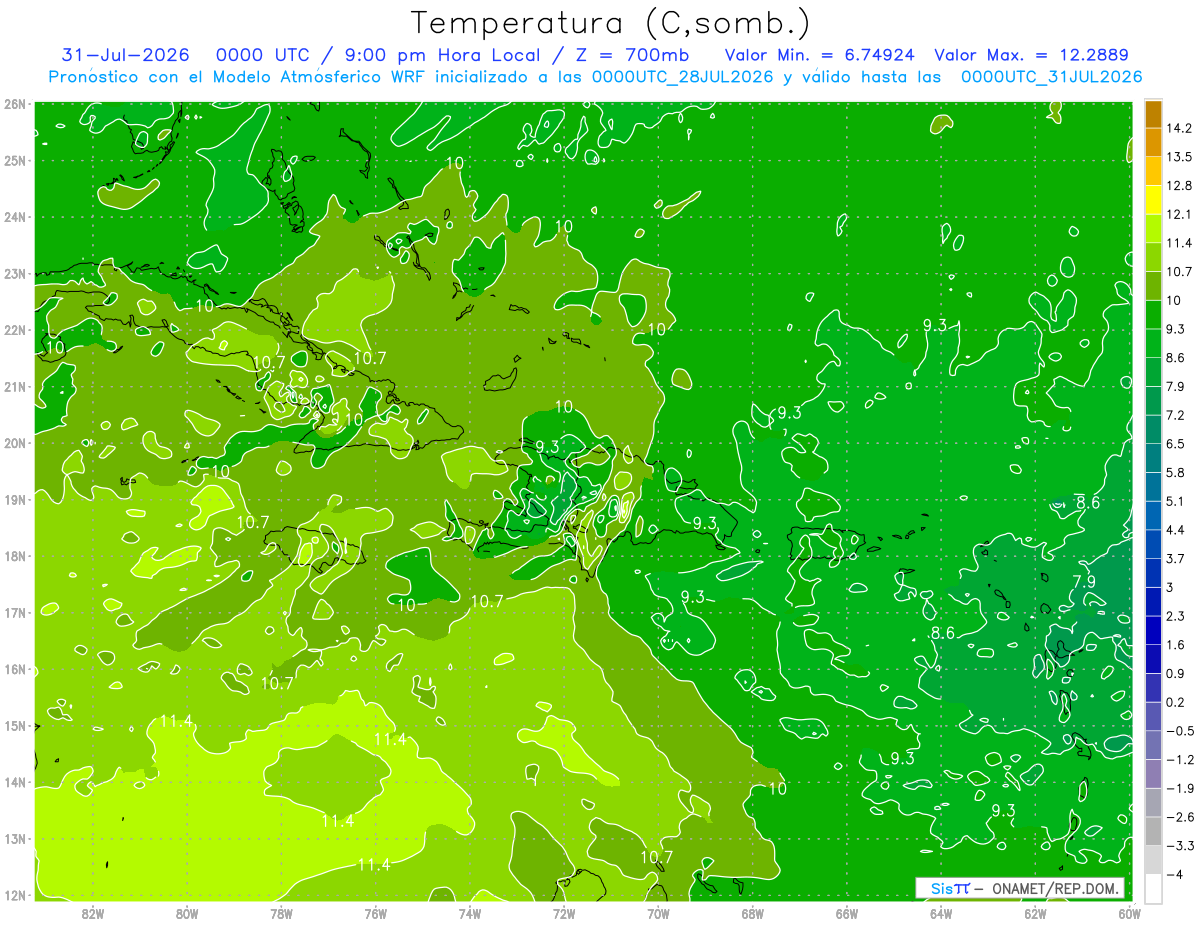Click "Valor Min. = 6.74924"

tap(820, 55)
